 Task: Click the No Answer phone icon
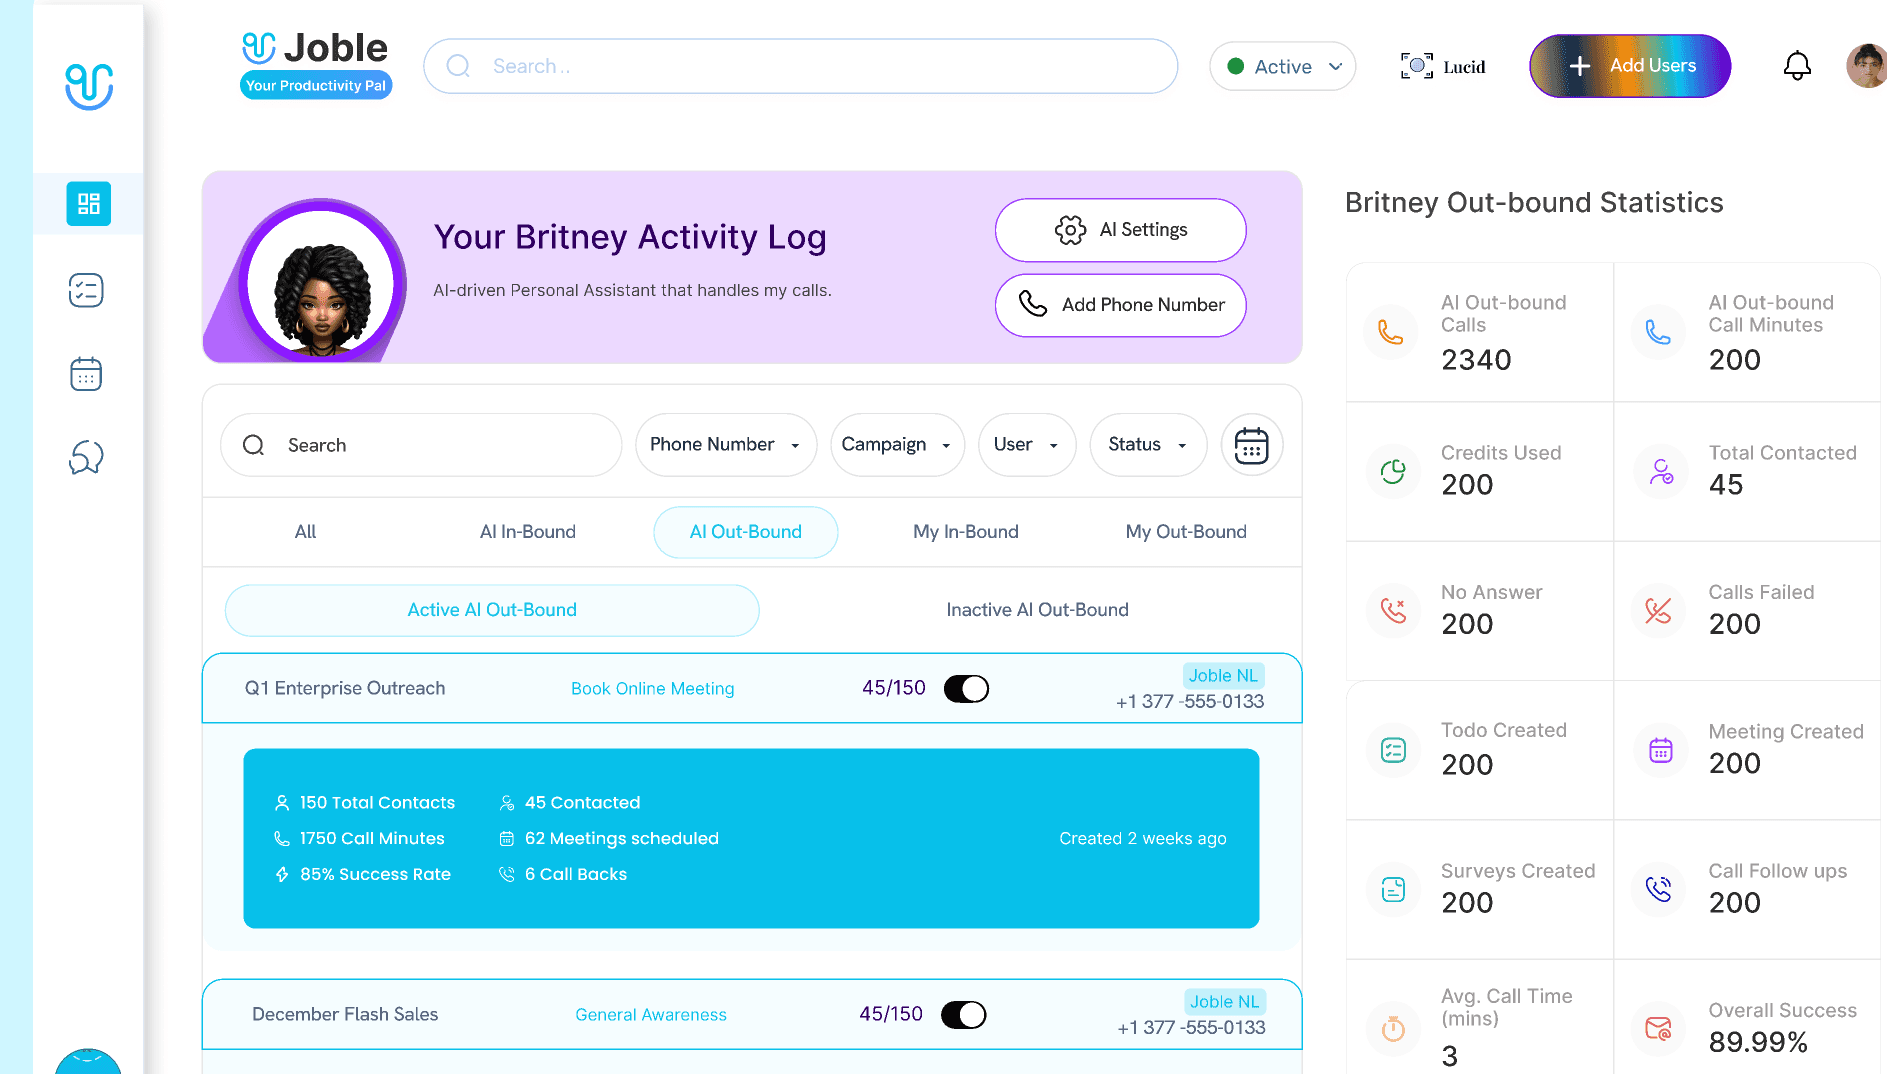pyautogui.click(x=1392, y=610)
